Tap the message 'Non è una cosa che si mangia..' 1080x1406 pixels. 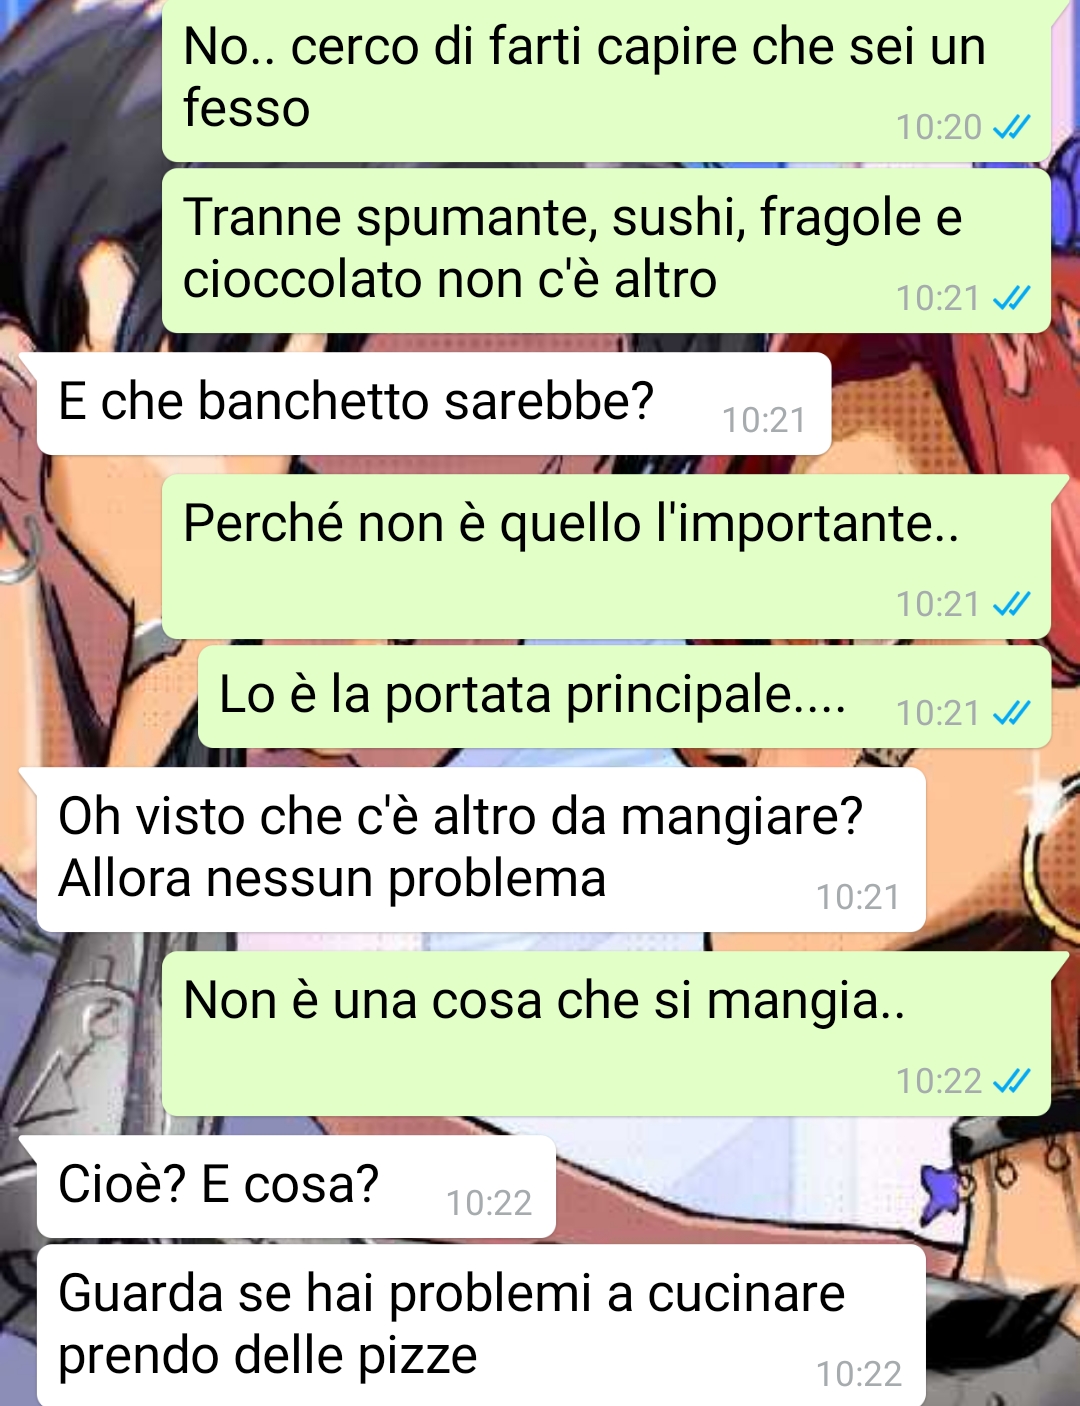(606, 1034)
